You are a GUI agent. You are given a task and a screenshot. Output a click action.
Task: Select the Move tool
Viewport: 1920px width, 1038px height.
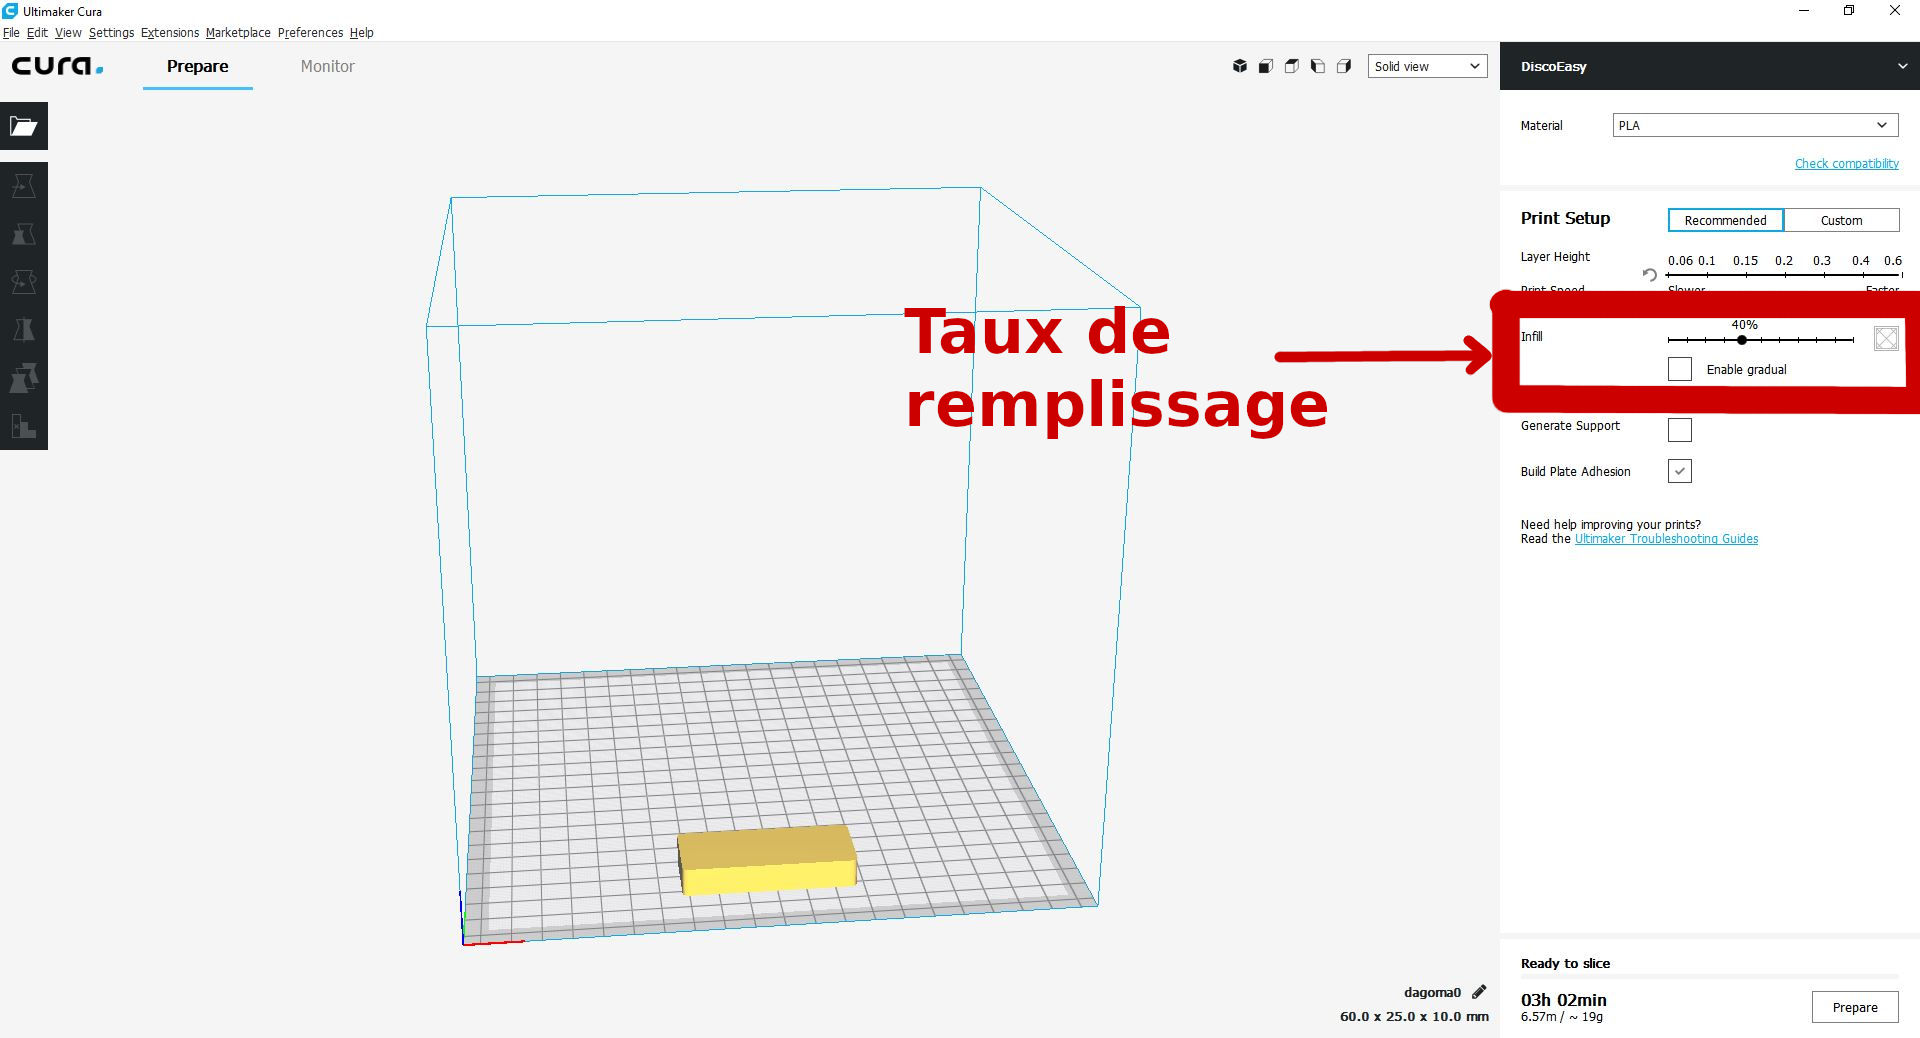pyautogui.click(x=24, y=186)
